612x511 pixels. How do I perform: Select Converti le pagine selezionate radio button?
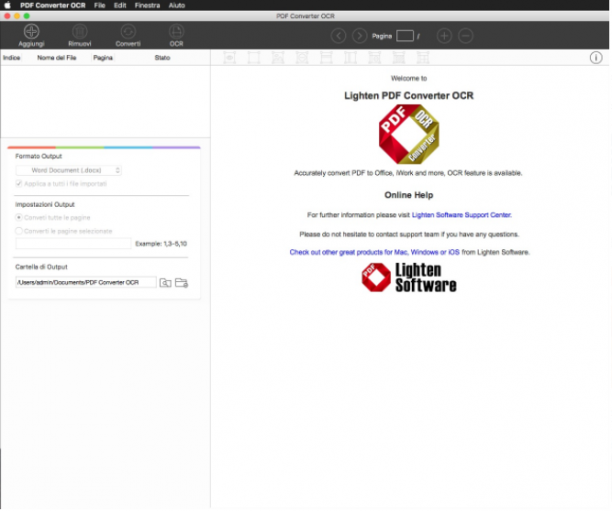(x=19, y=231)
